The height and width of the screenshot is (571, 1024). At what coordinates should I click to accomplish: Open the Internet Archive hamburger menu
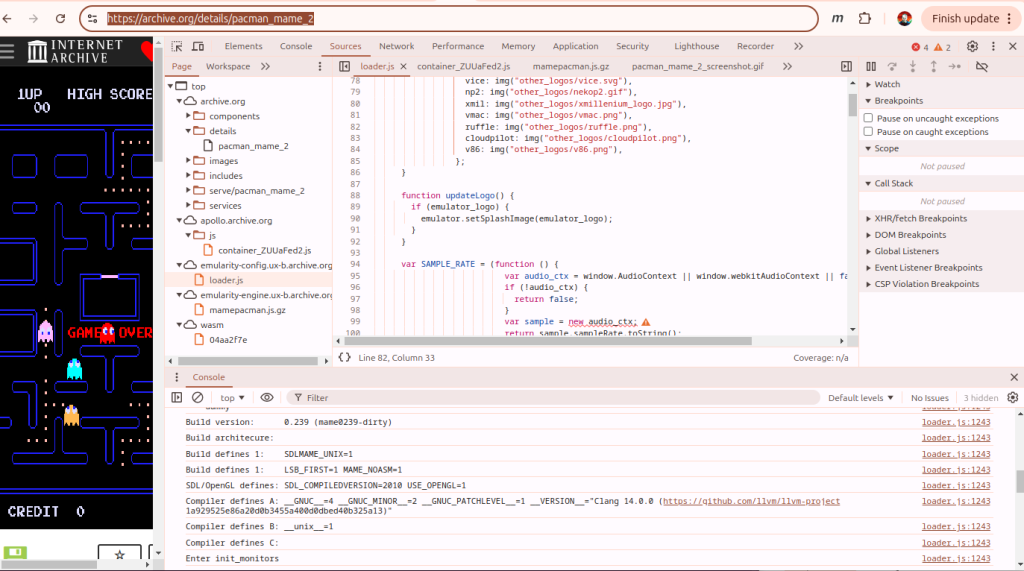tap(7, 51)
